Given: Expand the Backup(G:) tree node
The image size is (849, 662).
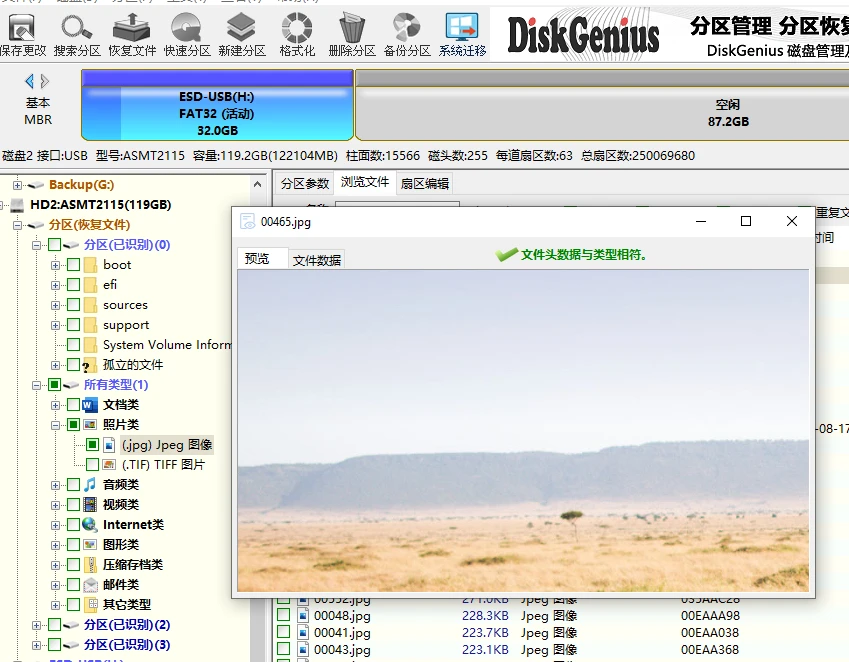Looking at the screenshot, I should pyautogui.click(x=17, y=185).
